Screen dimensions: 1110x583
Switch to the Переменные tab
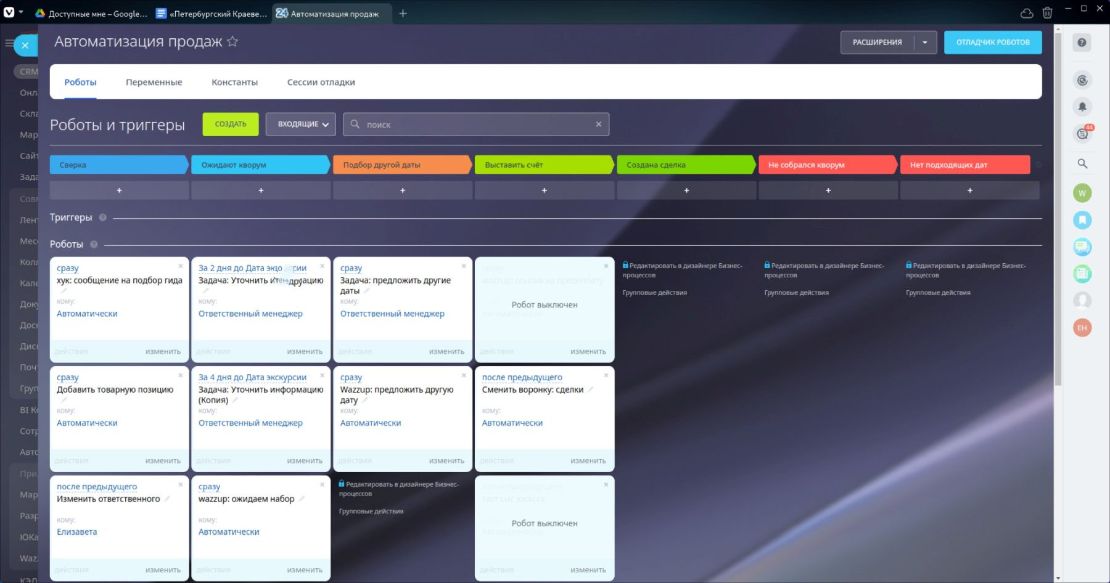(154, 82)
